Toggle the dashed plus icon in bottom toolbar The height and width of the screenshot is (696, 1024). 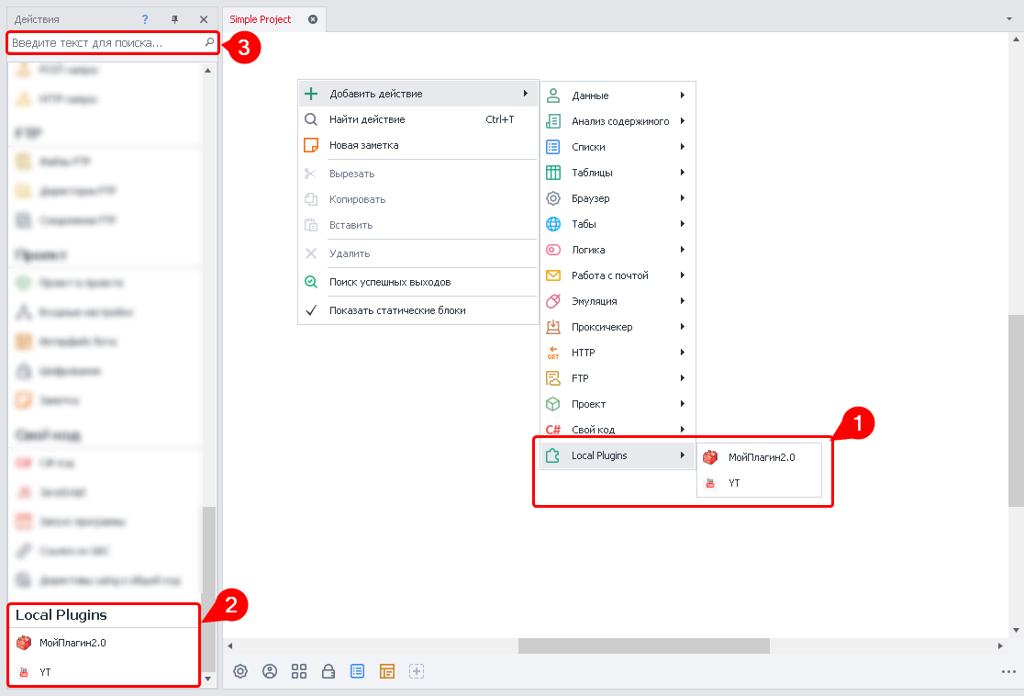point(417,672)
